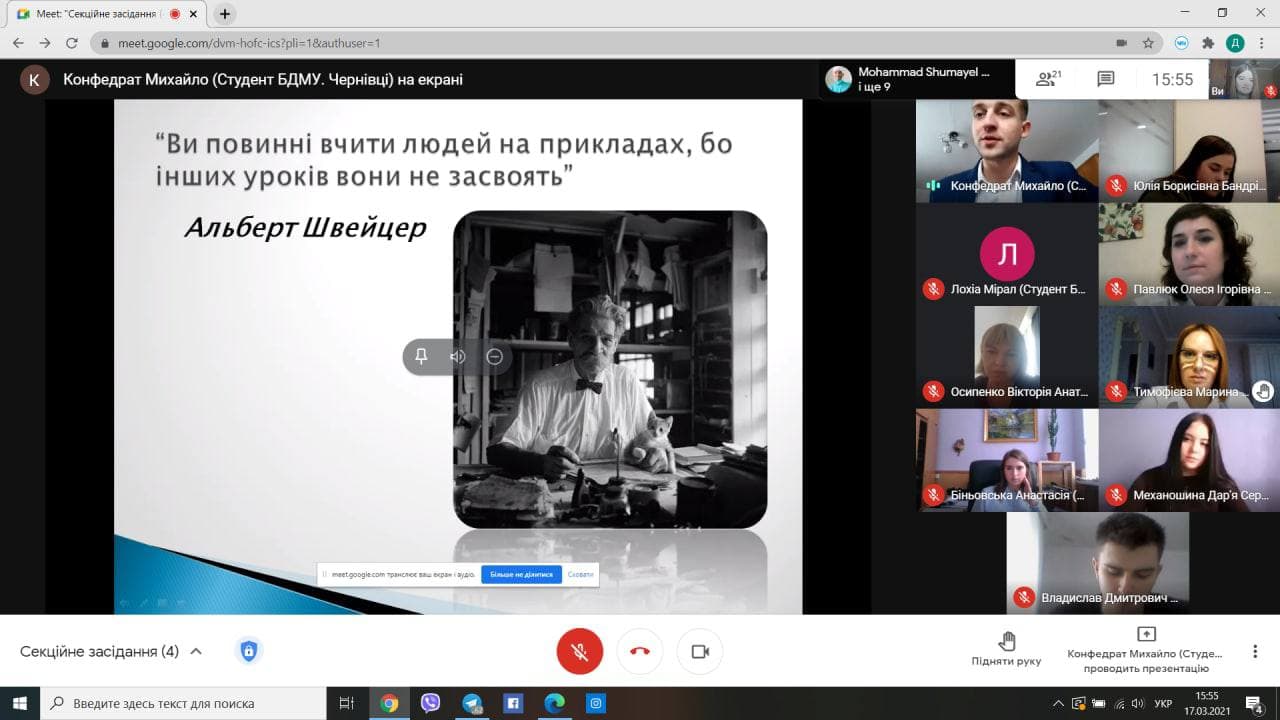Open Chrome profile avatar Д
The width and height of the screenshot is (1280, 720).
(1235, 43)
